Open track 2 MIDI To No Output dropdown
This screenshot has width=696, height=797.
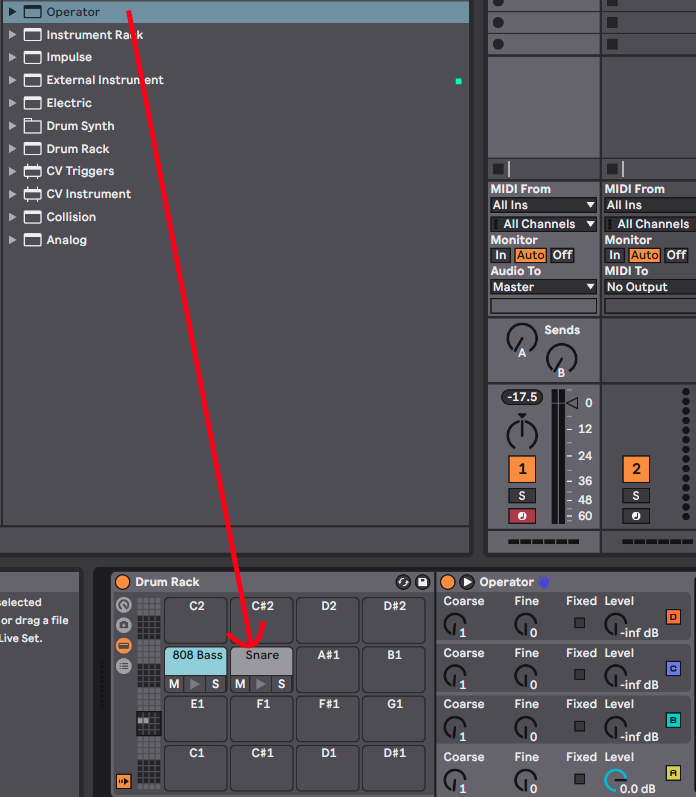click(x=650, y=287)
